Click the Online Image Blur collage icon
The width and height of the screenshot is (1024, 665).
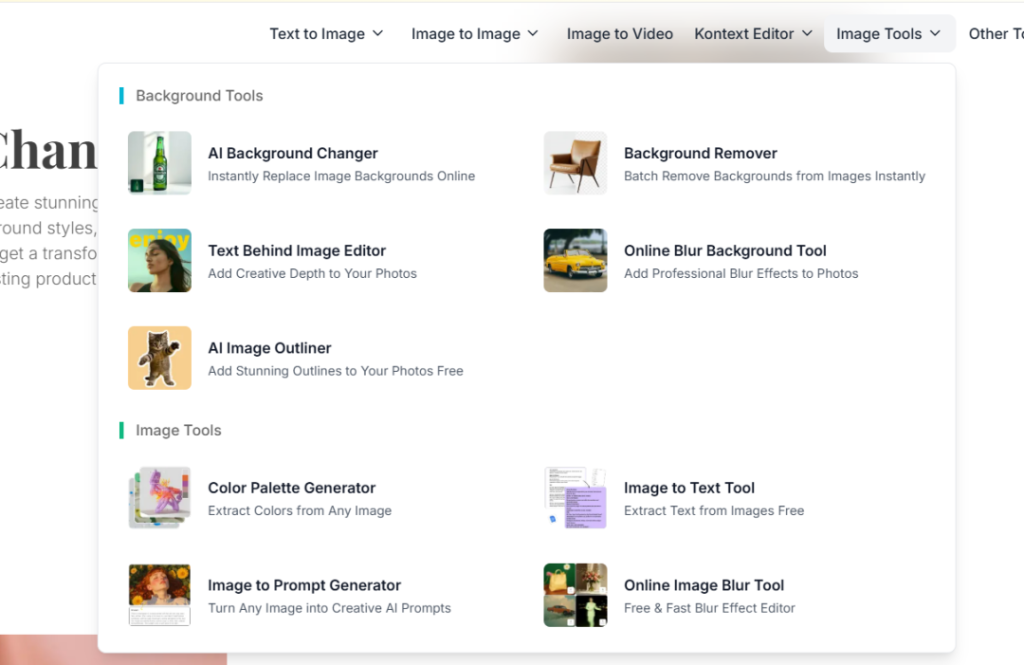[x=575, y=594]
